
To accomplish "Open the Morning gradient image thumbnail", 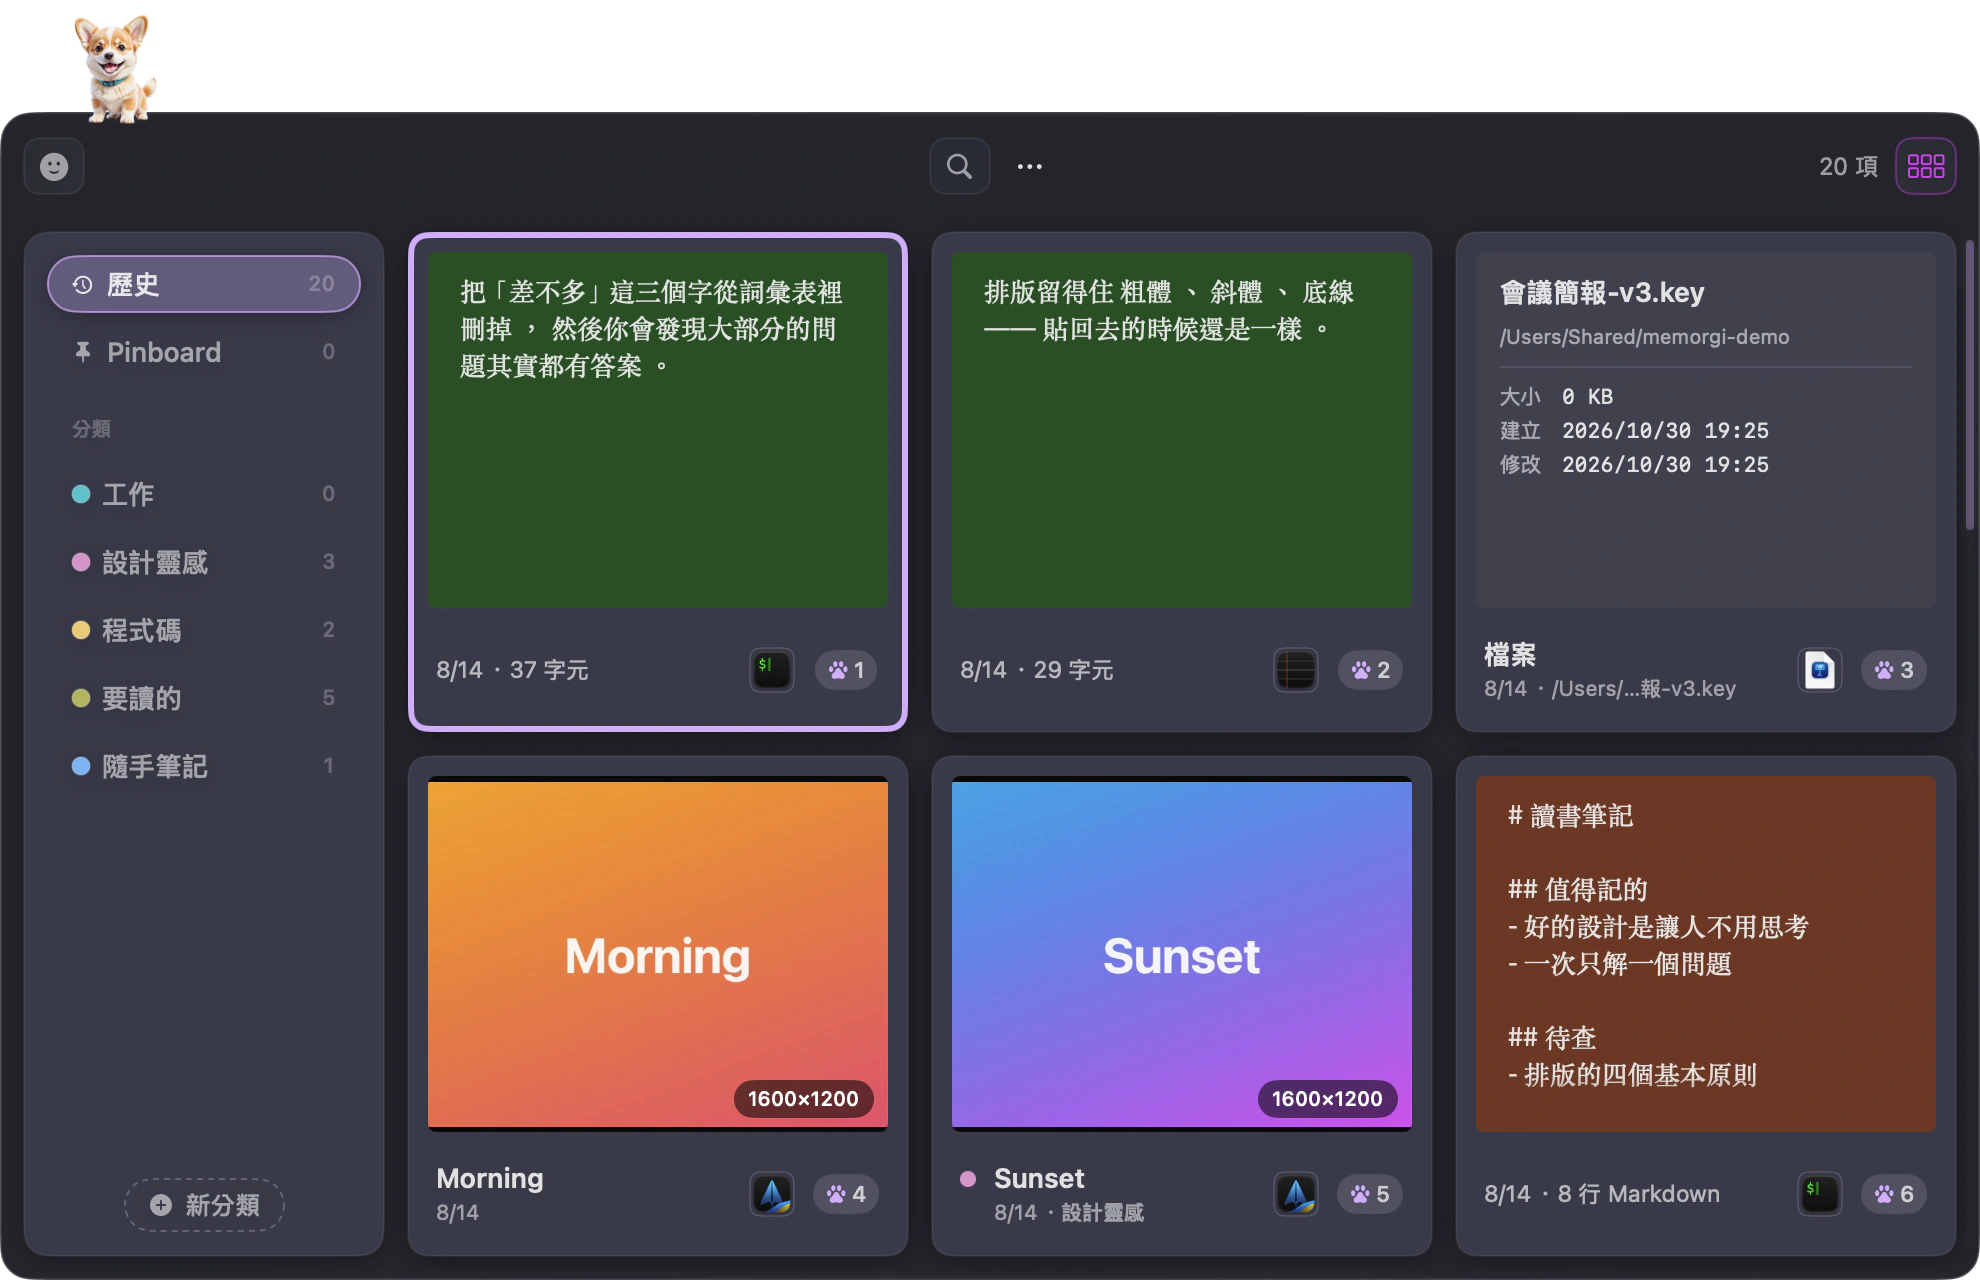I will tap(658, 954).
